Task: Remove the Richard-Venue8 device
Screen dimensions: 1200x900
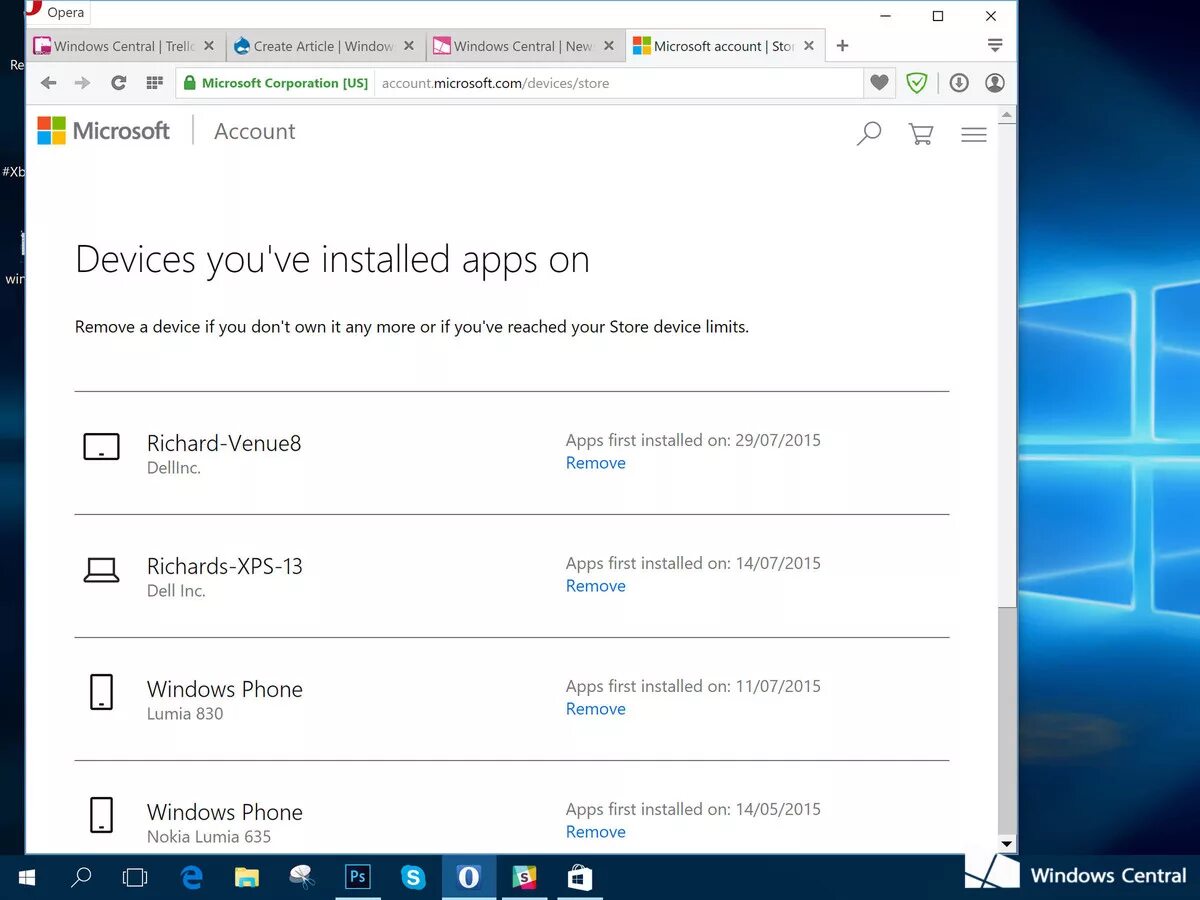Action: tap(596, 462)
